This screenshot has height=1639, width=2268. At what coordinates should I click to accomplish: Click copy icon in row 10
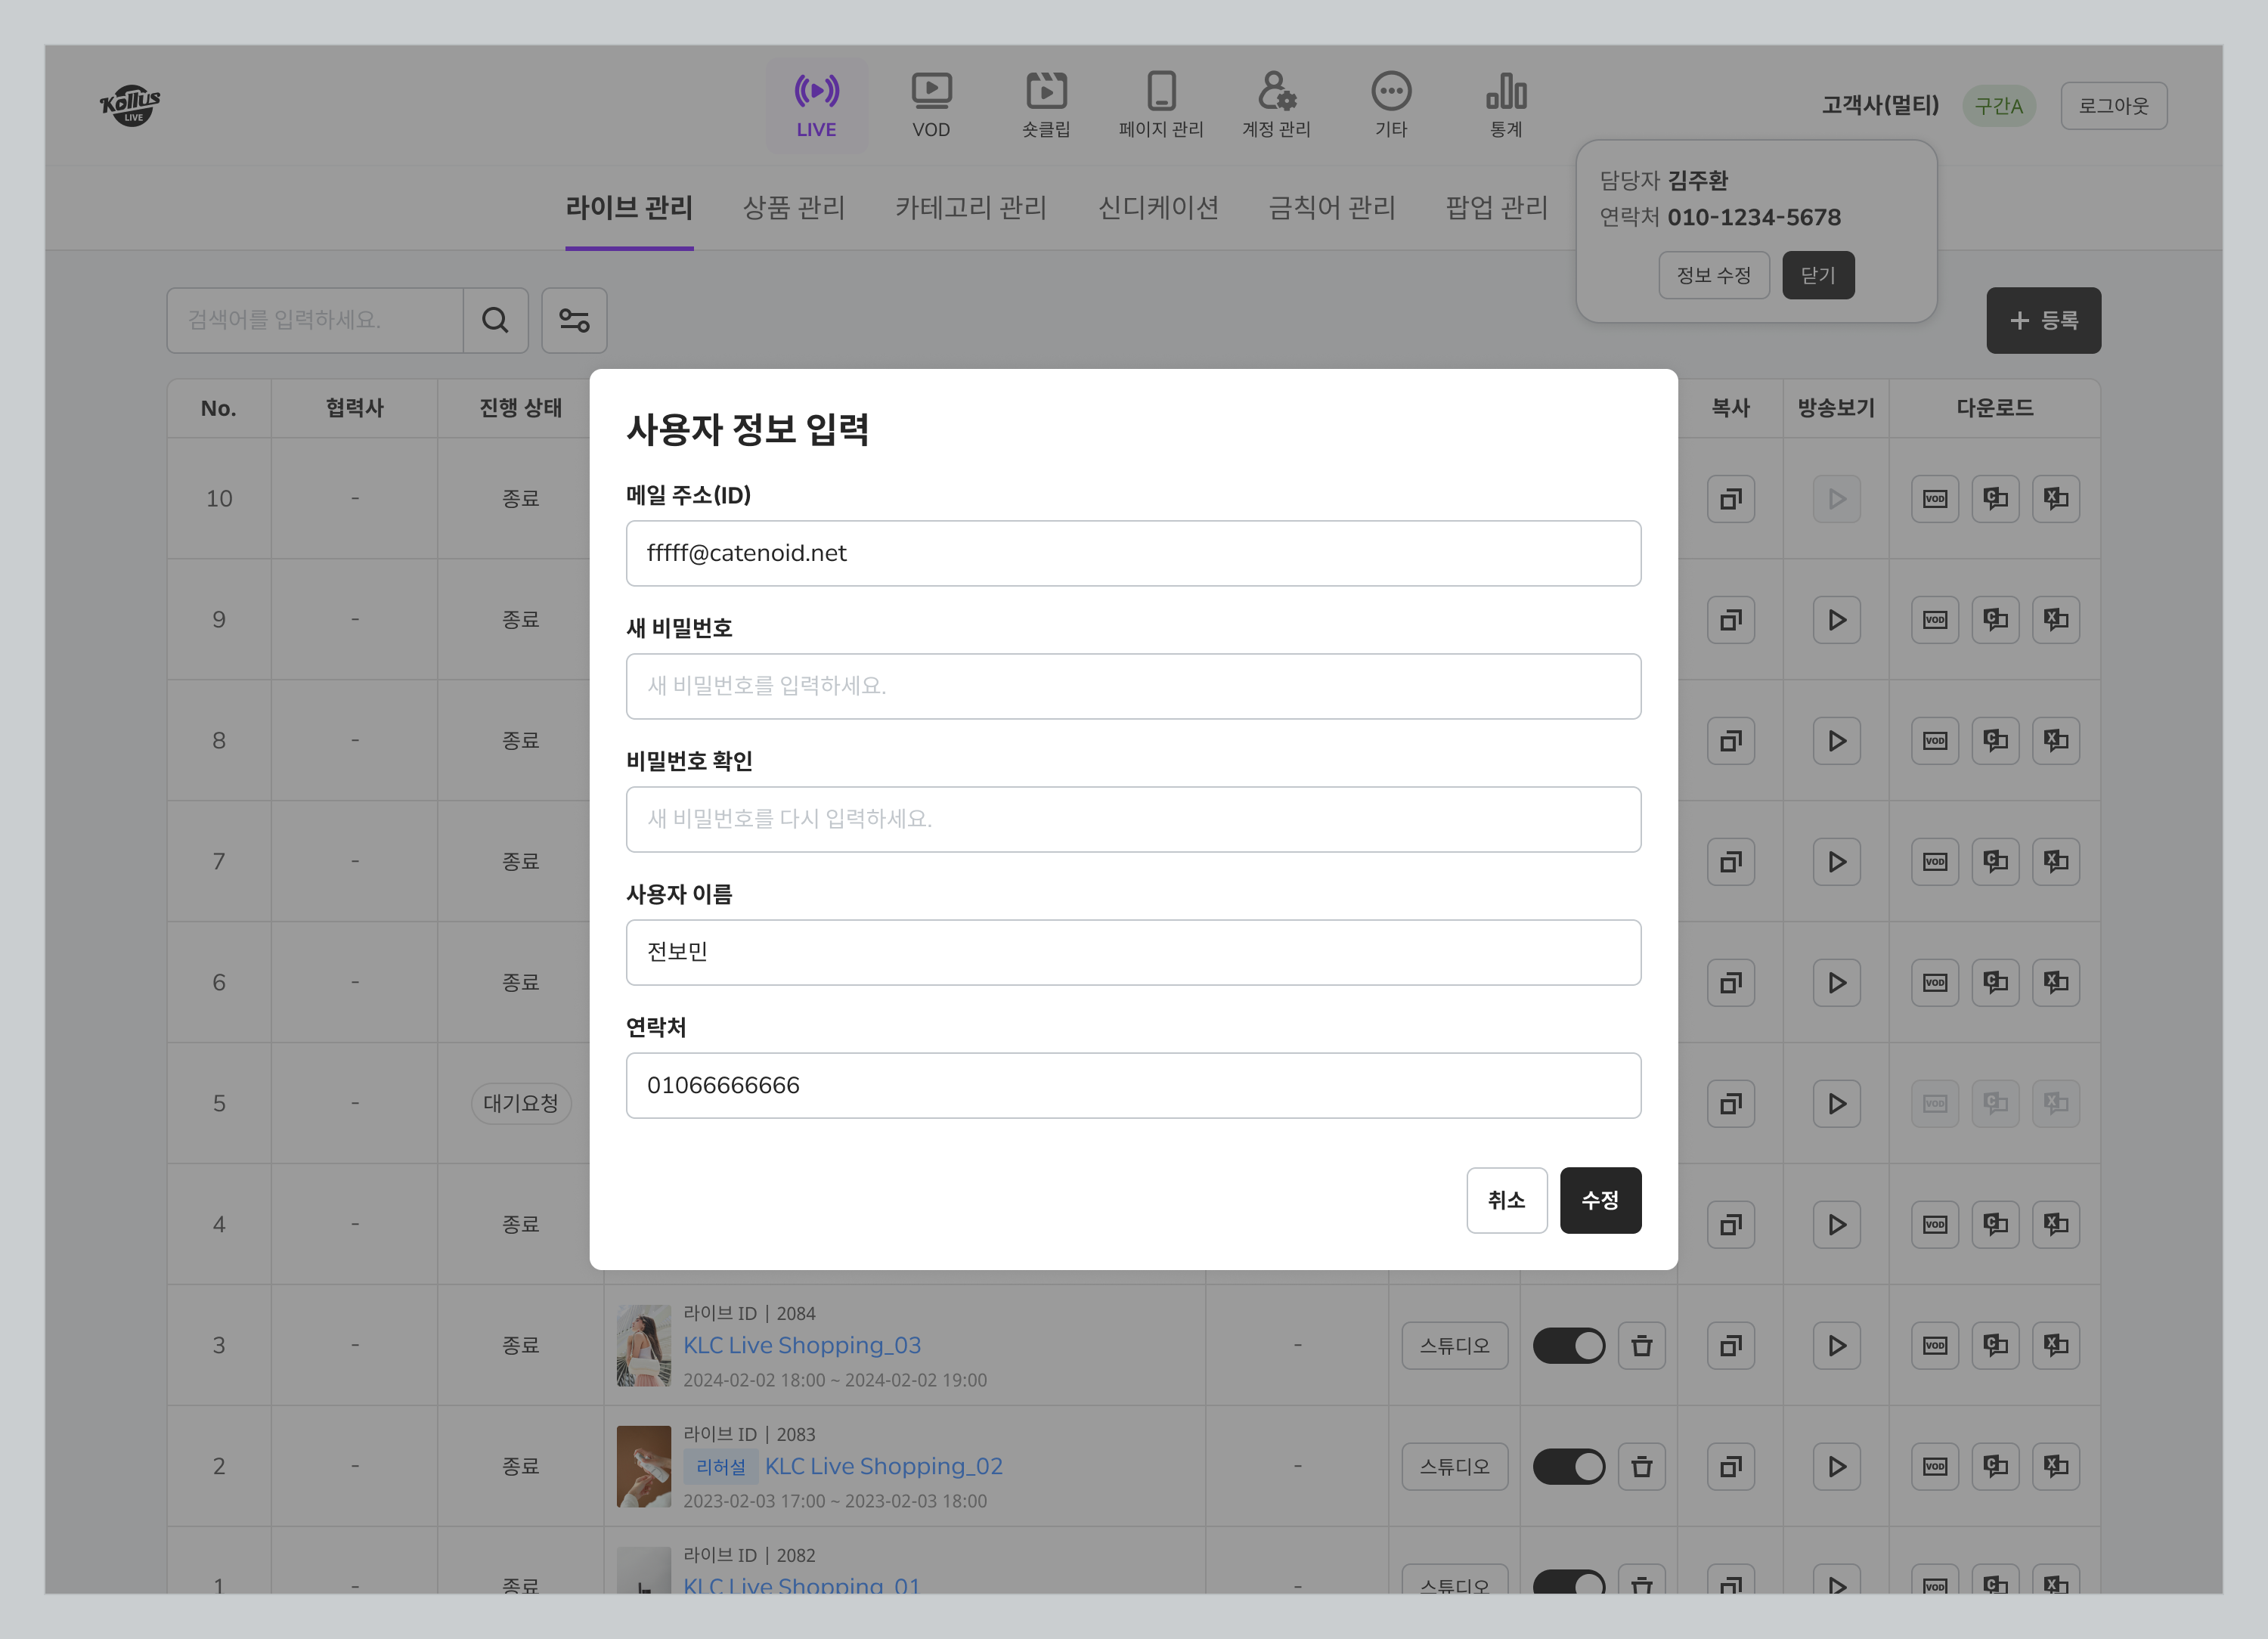tap(1731, 499)
